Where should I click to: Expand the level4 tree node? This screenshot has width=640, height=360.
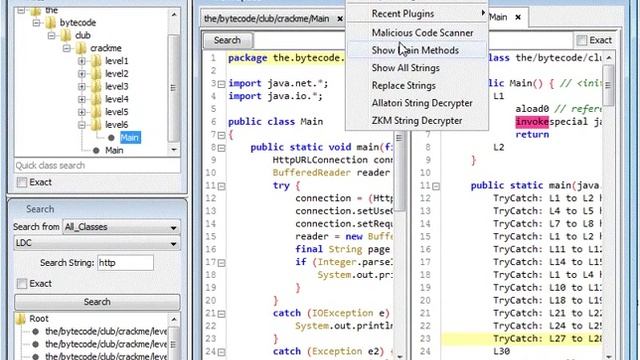[82, 99]
